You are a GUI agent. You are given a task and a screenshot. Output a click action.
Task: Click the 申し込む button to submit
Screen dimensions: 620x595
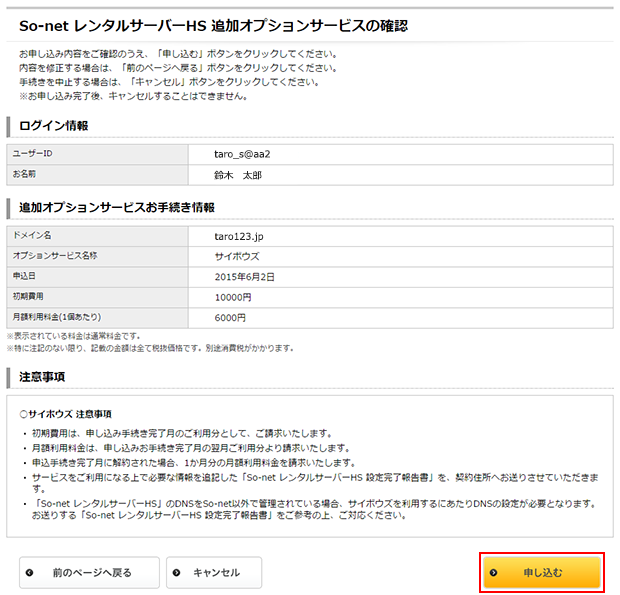click(x=542, y=573)
